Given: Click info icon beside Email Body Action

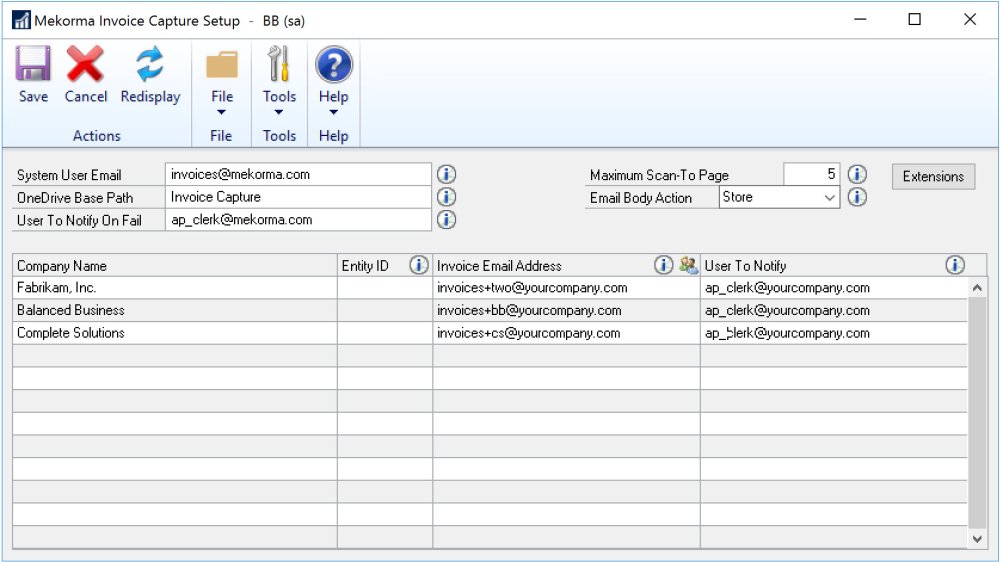Looking at the screenshot, I should point(857,197).
